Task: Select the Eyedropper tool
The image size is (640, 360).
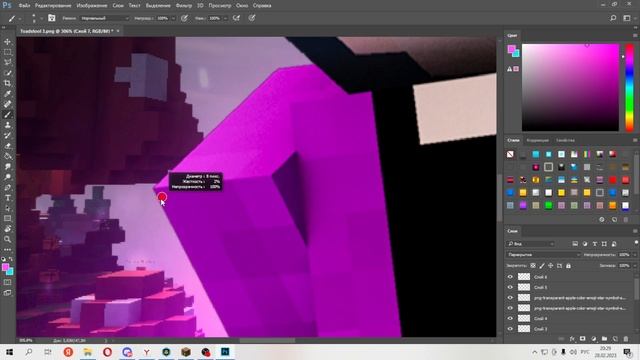Action: pyautogui.click(x=7, y=94)
